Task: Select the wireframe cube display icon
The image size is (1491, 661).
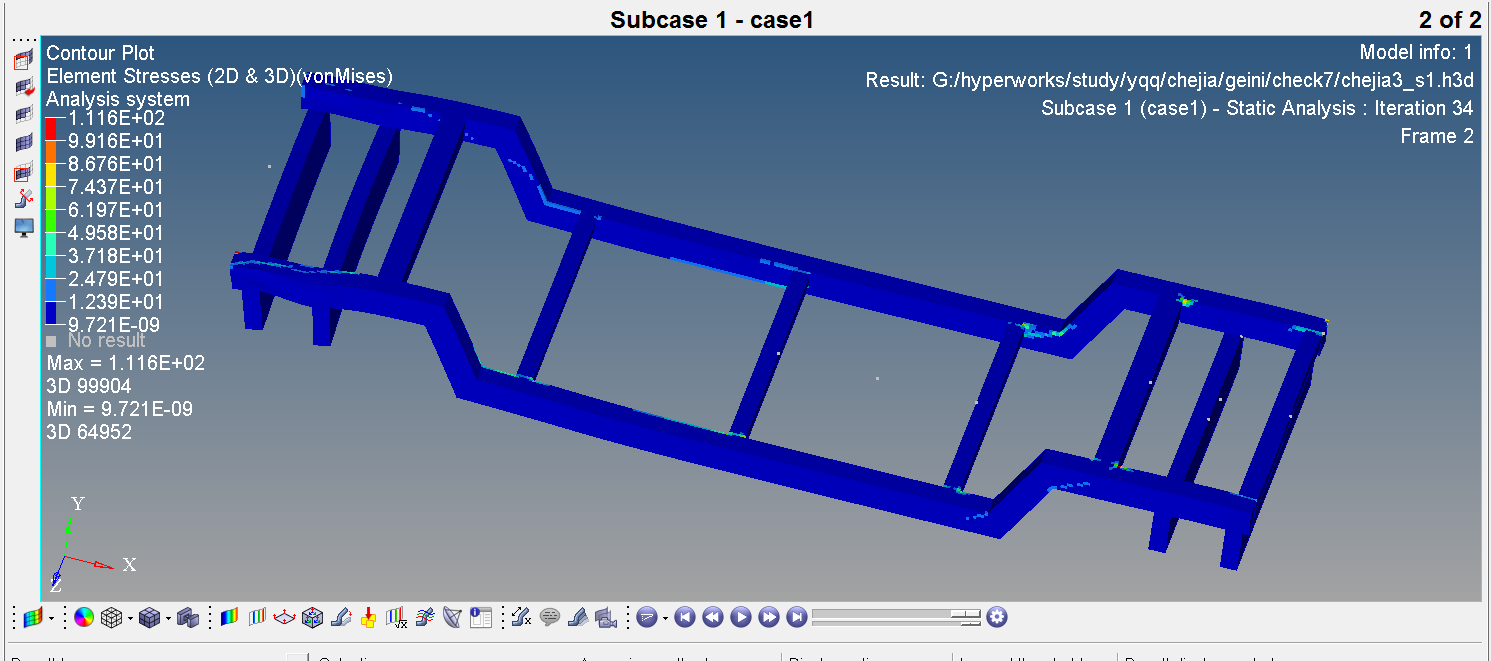Action: point(111,618)
